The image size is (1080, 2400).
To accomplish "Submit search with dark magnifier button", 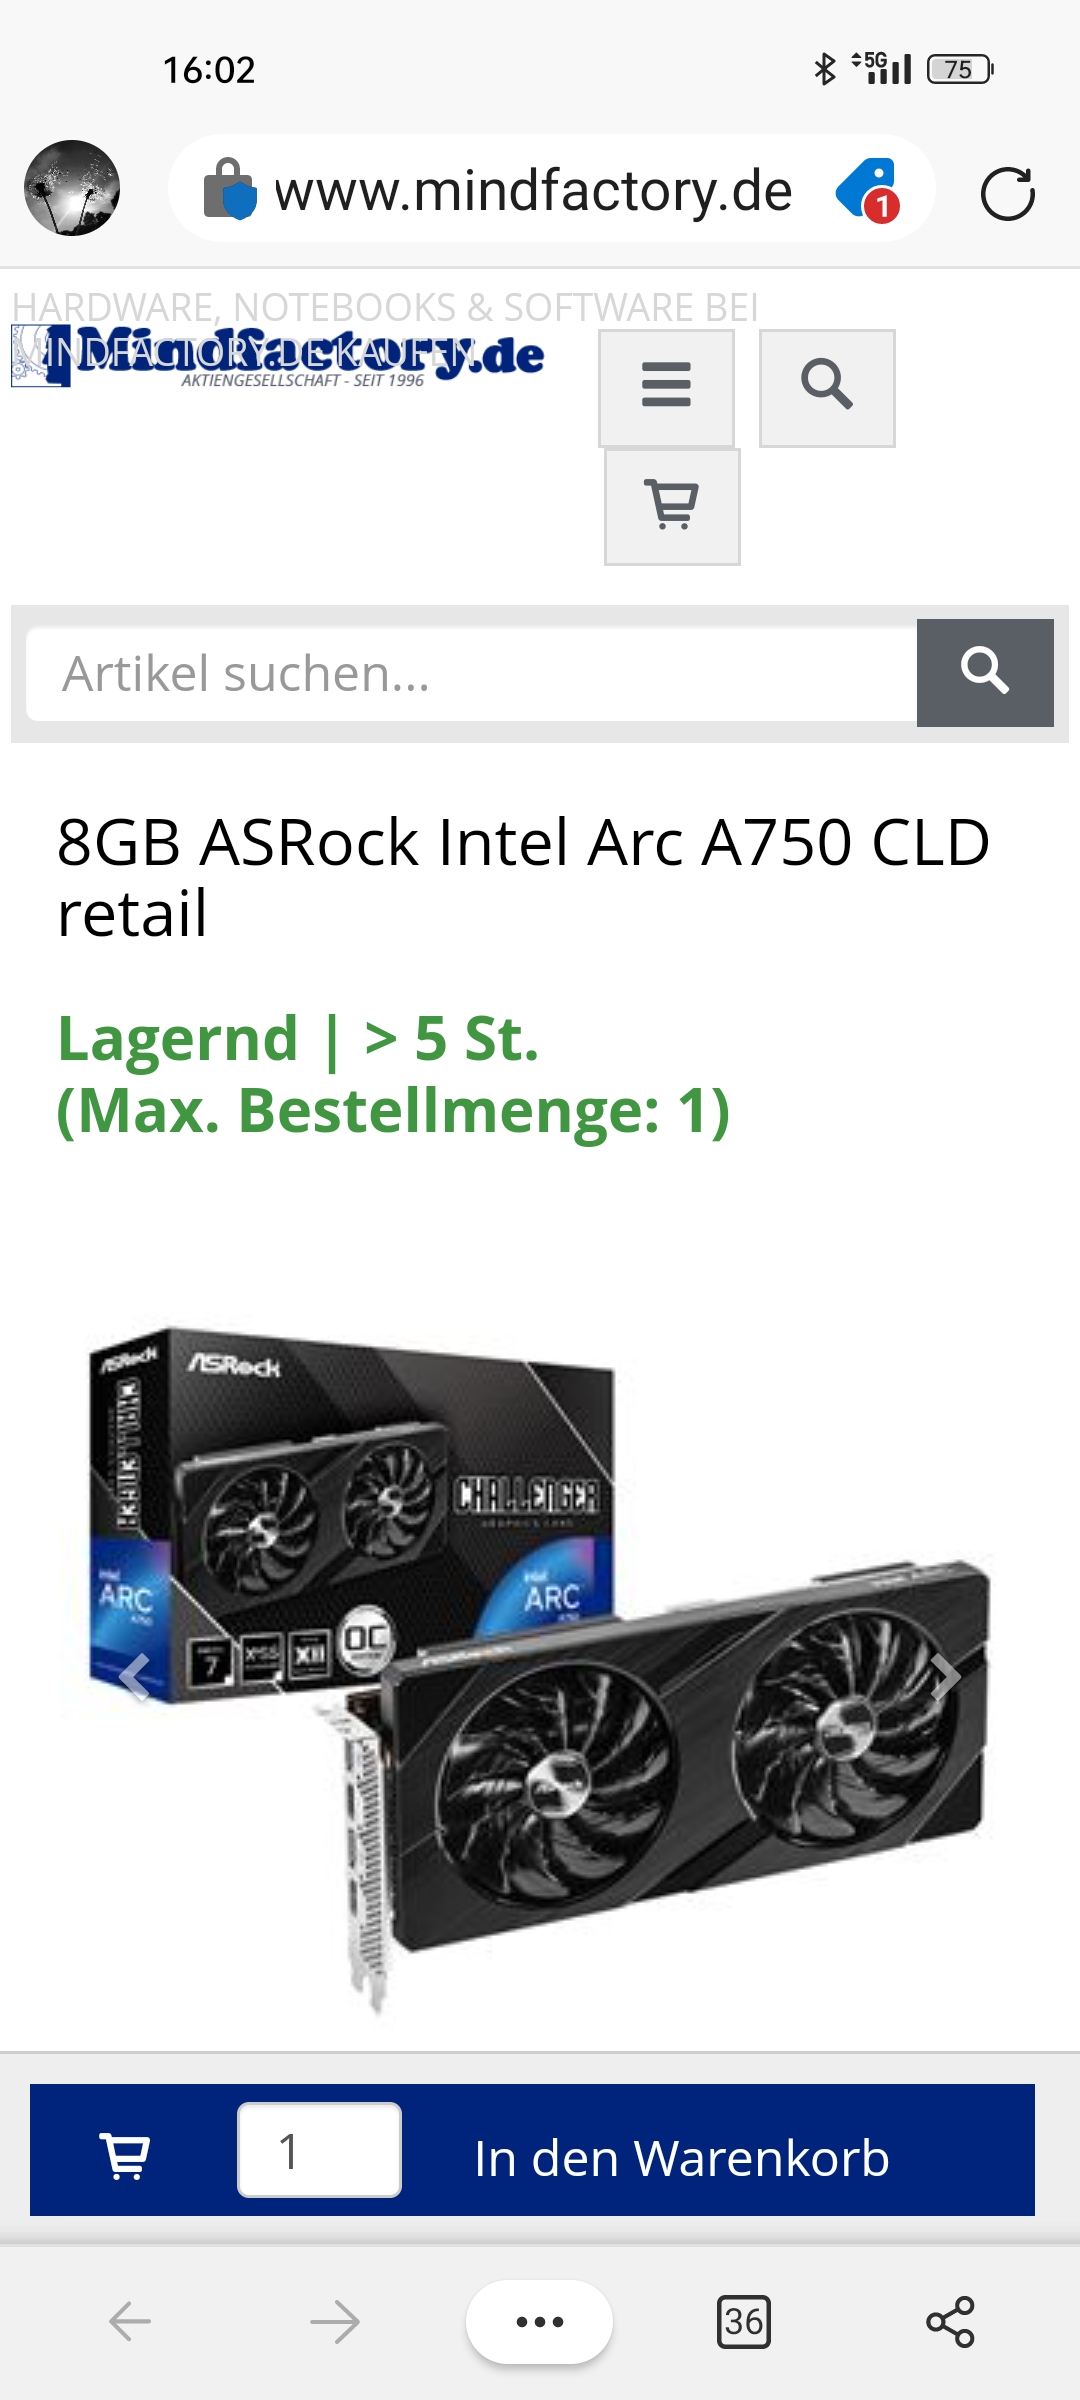I will (x=985, y=672).
